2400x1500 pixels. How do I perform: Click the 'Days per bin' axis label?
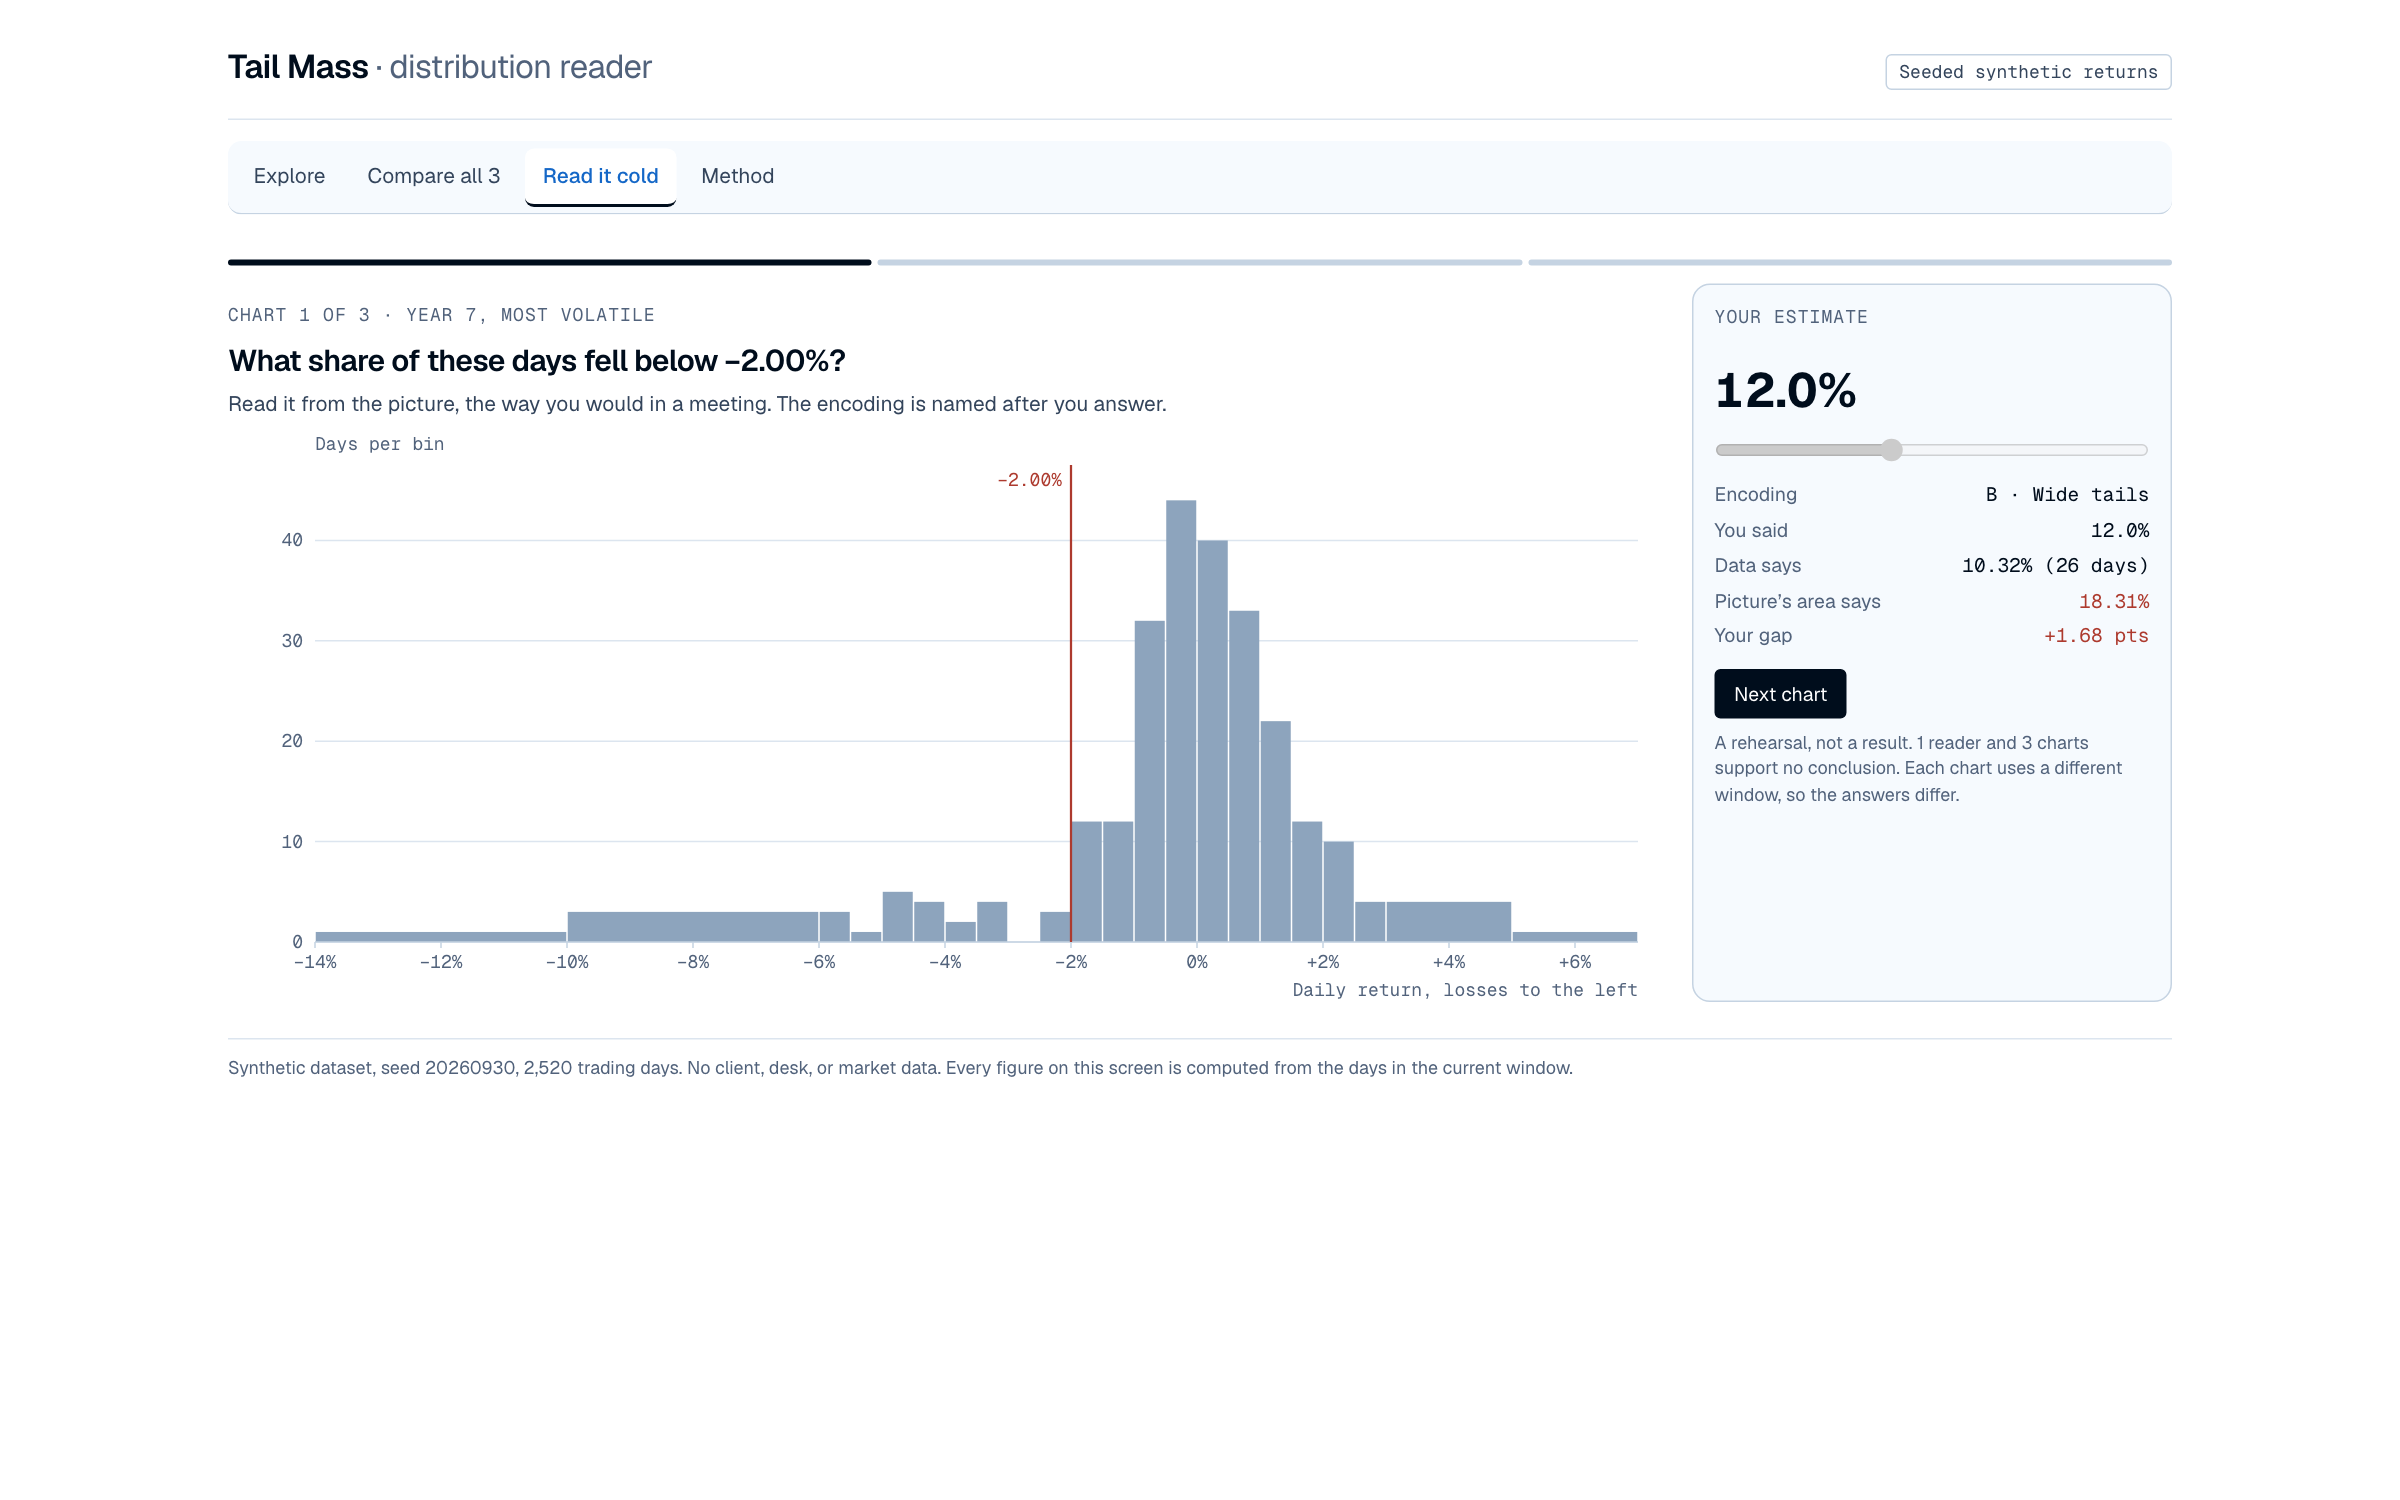pyautogui.click(x=379, y=444)
